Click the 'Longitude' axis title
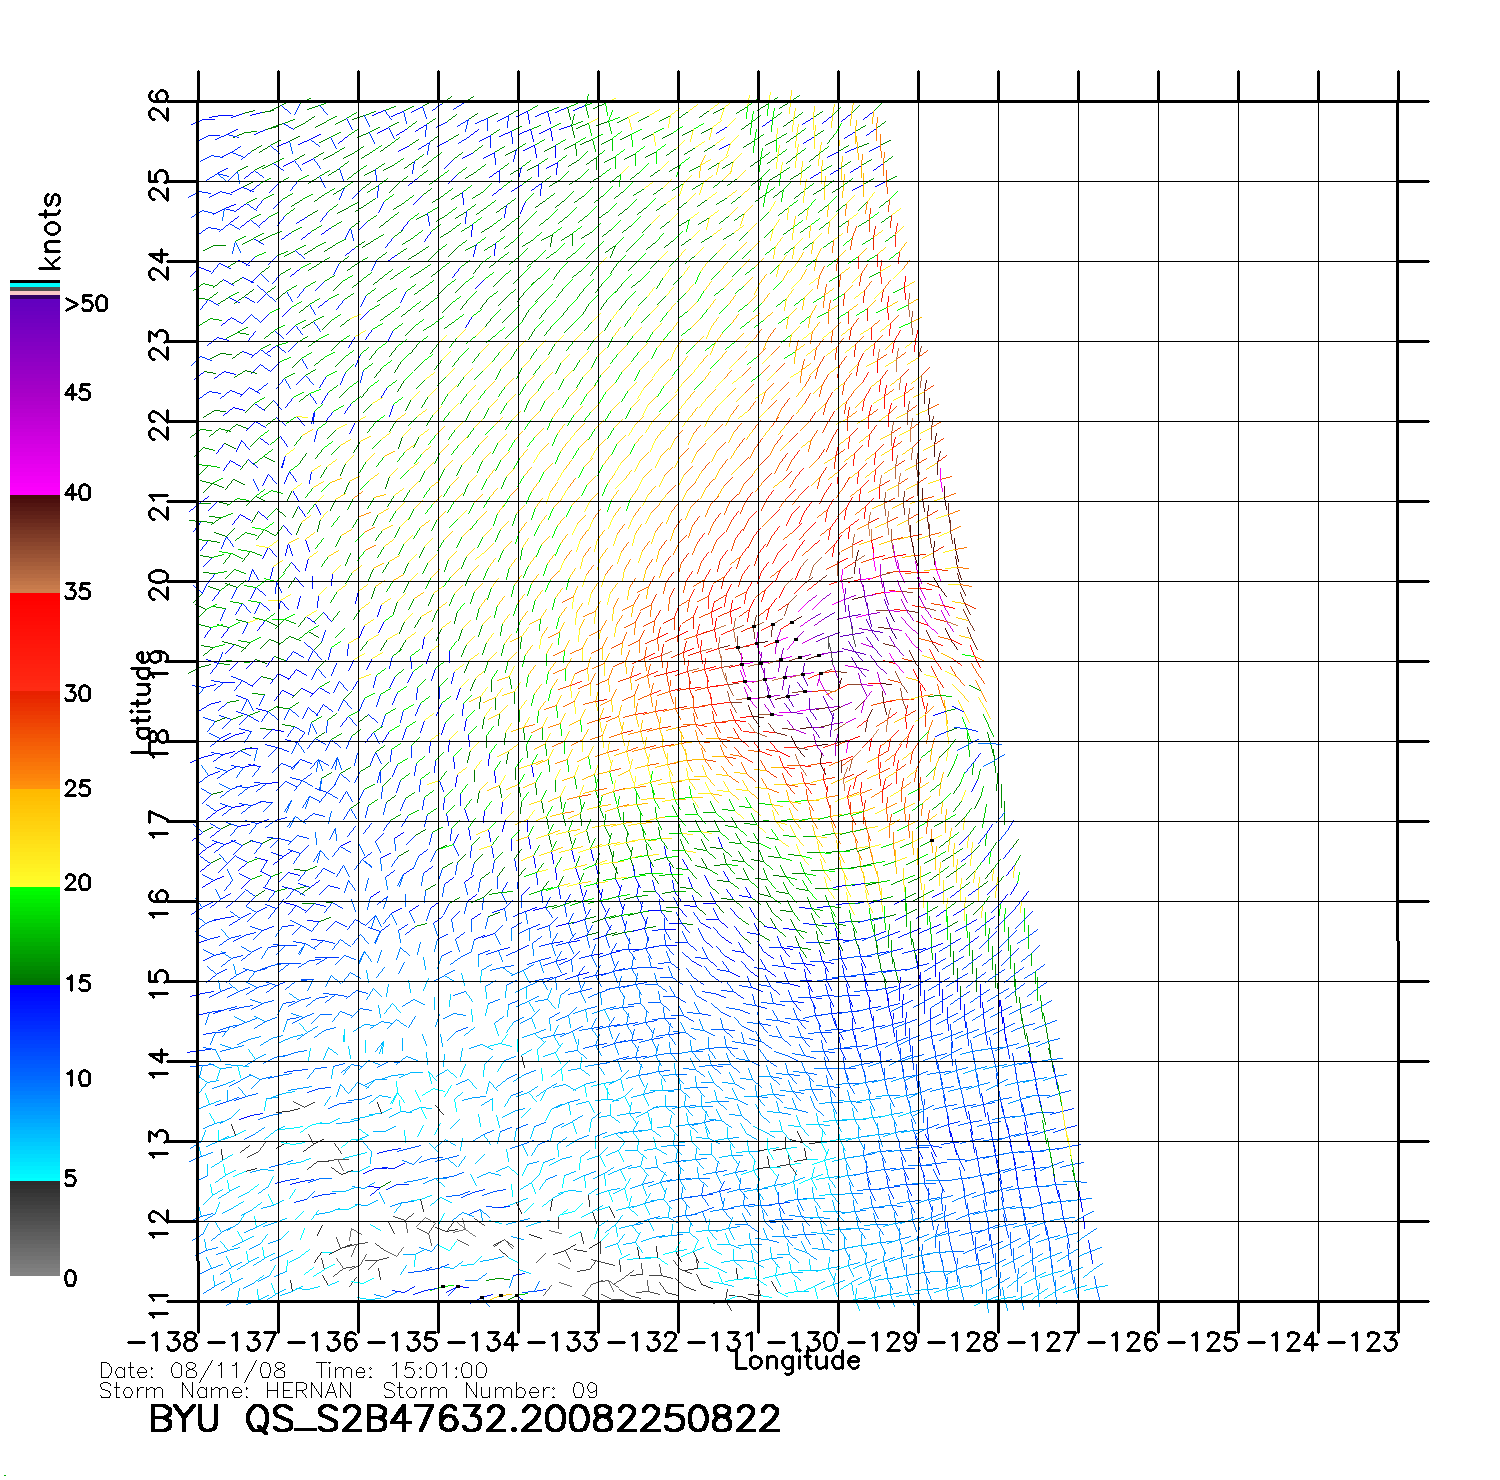This screenshot has width=1500, height=1480. (796, 1360)
